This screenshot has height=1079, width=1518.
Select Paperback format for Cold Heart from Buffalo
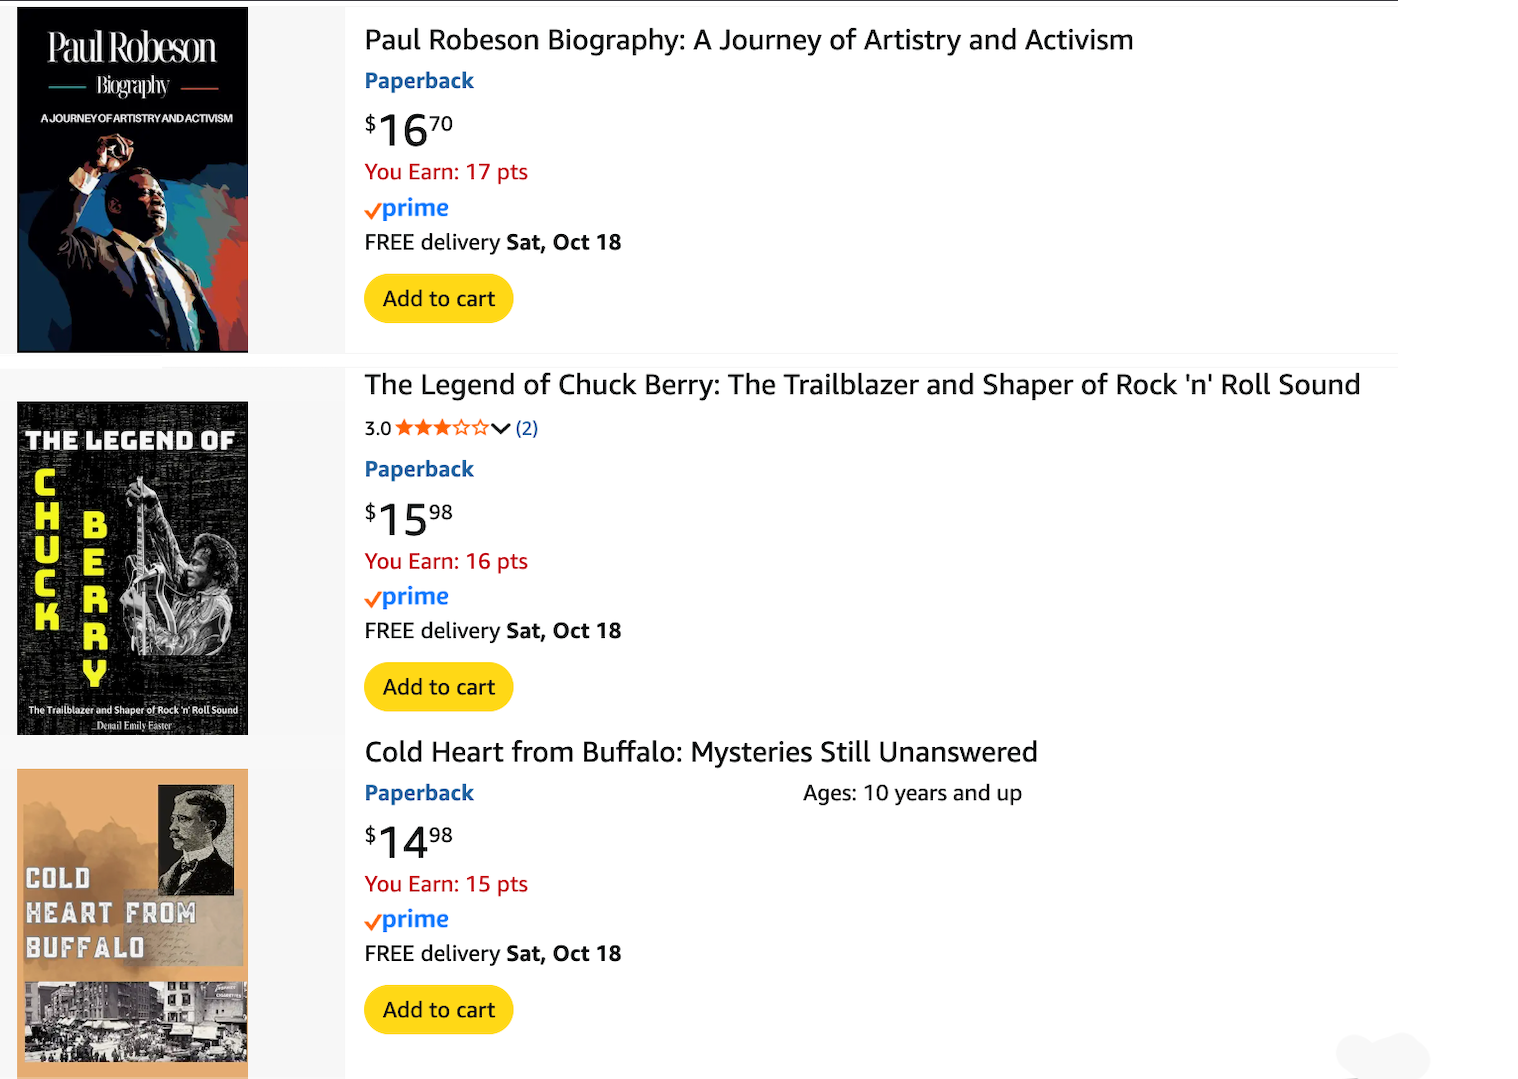419,793
